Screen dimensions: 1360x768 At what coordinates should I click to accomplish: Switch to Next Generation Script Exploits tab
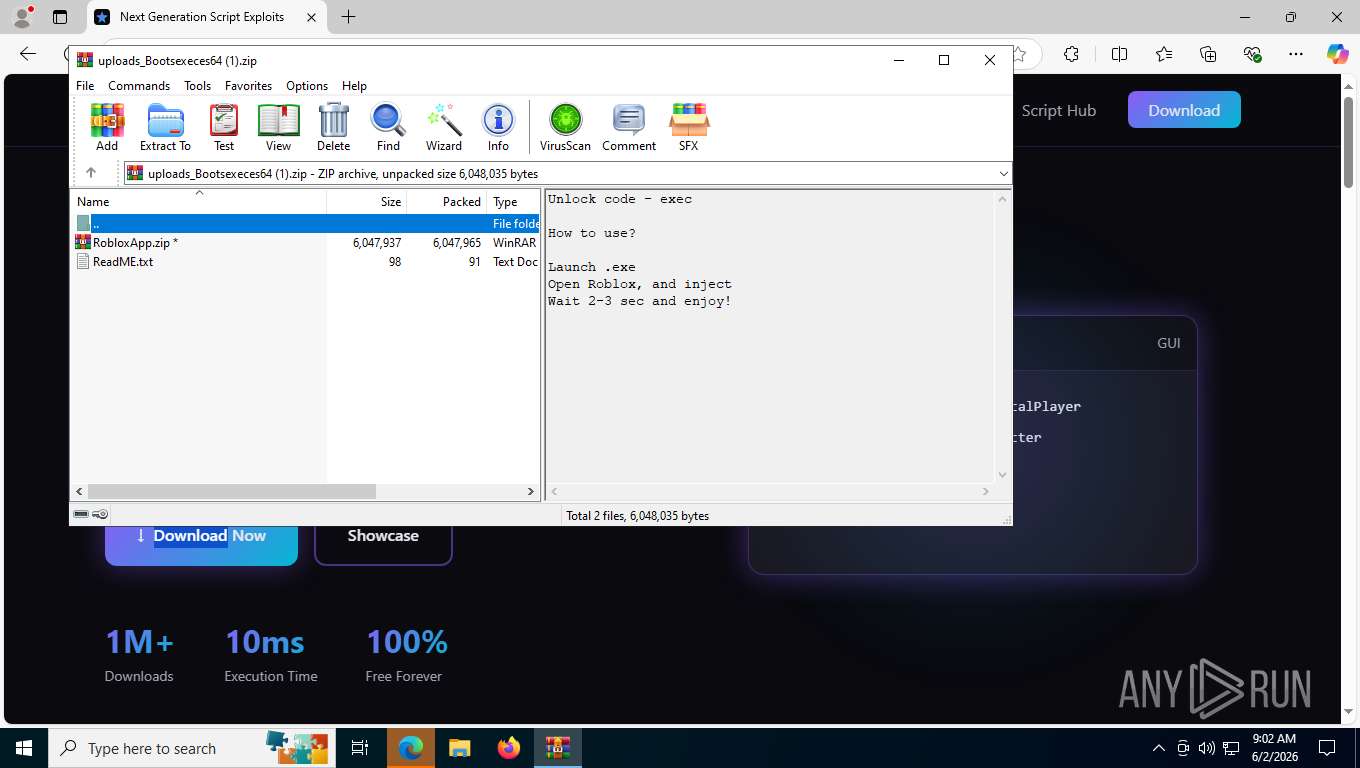[x=204, y=17]
